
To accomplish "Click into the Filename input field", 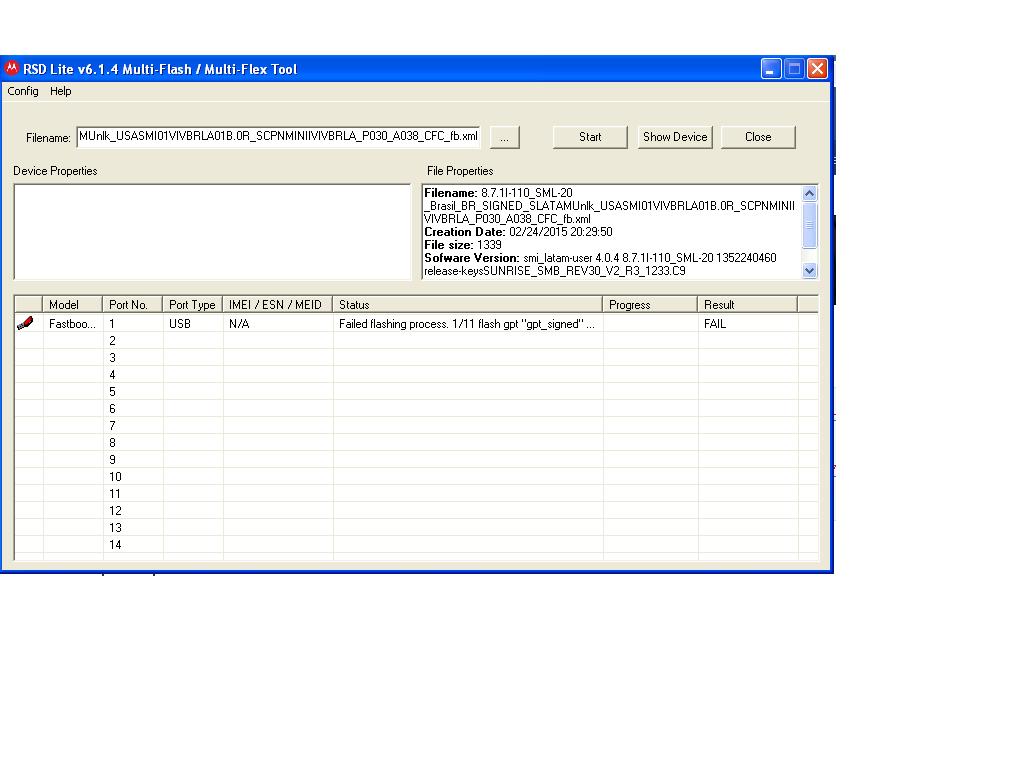I will point(278,136).
